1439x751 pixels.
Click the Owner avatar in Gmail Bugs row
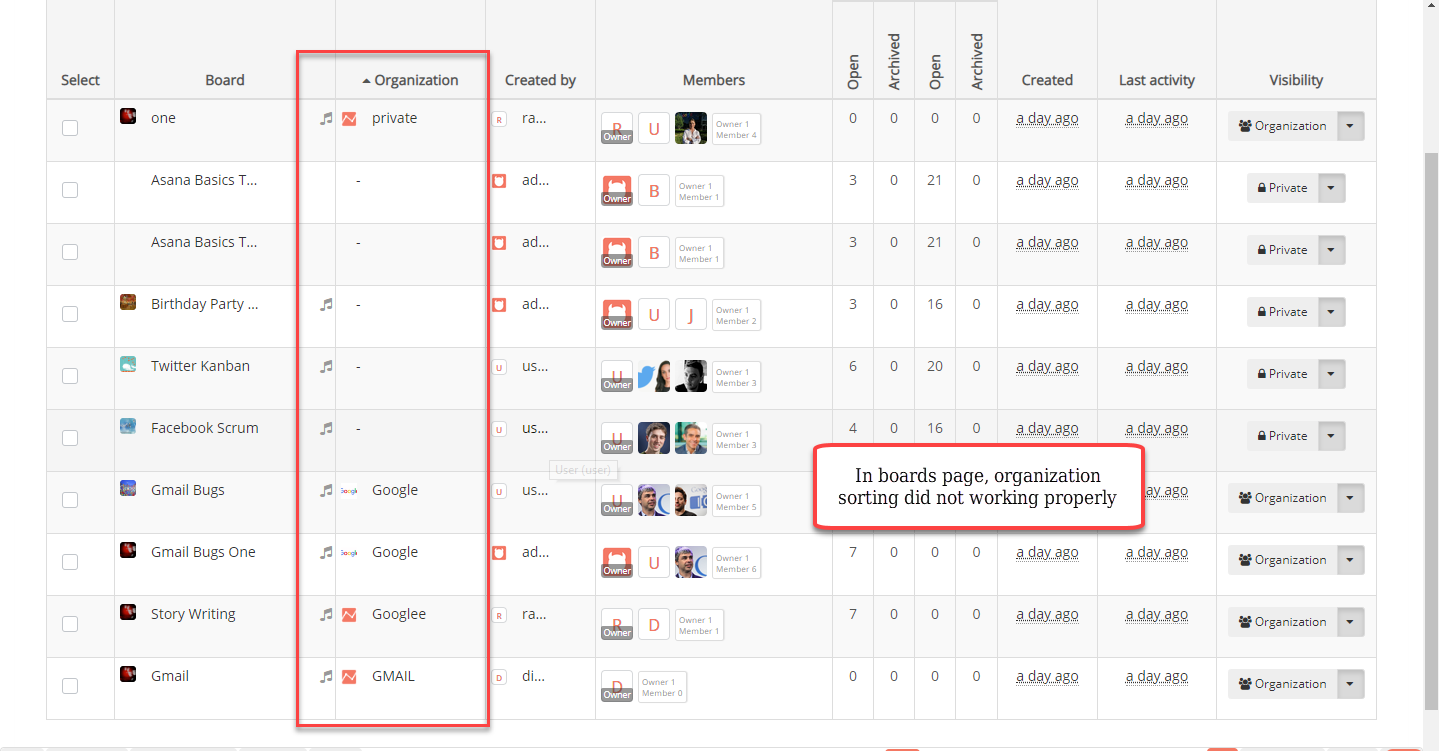[616, 499]
